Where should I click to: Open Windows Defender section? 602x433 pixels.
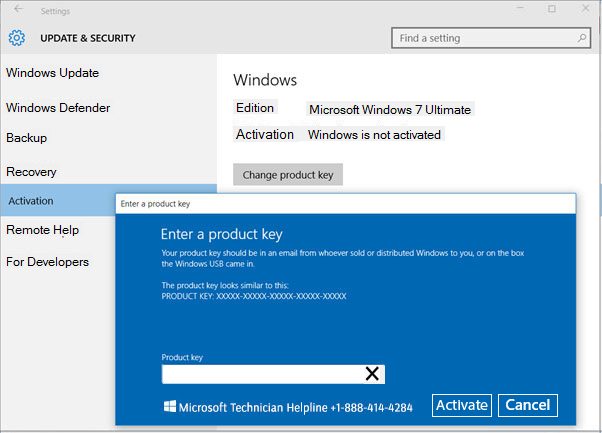coord(58,108)
